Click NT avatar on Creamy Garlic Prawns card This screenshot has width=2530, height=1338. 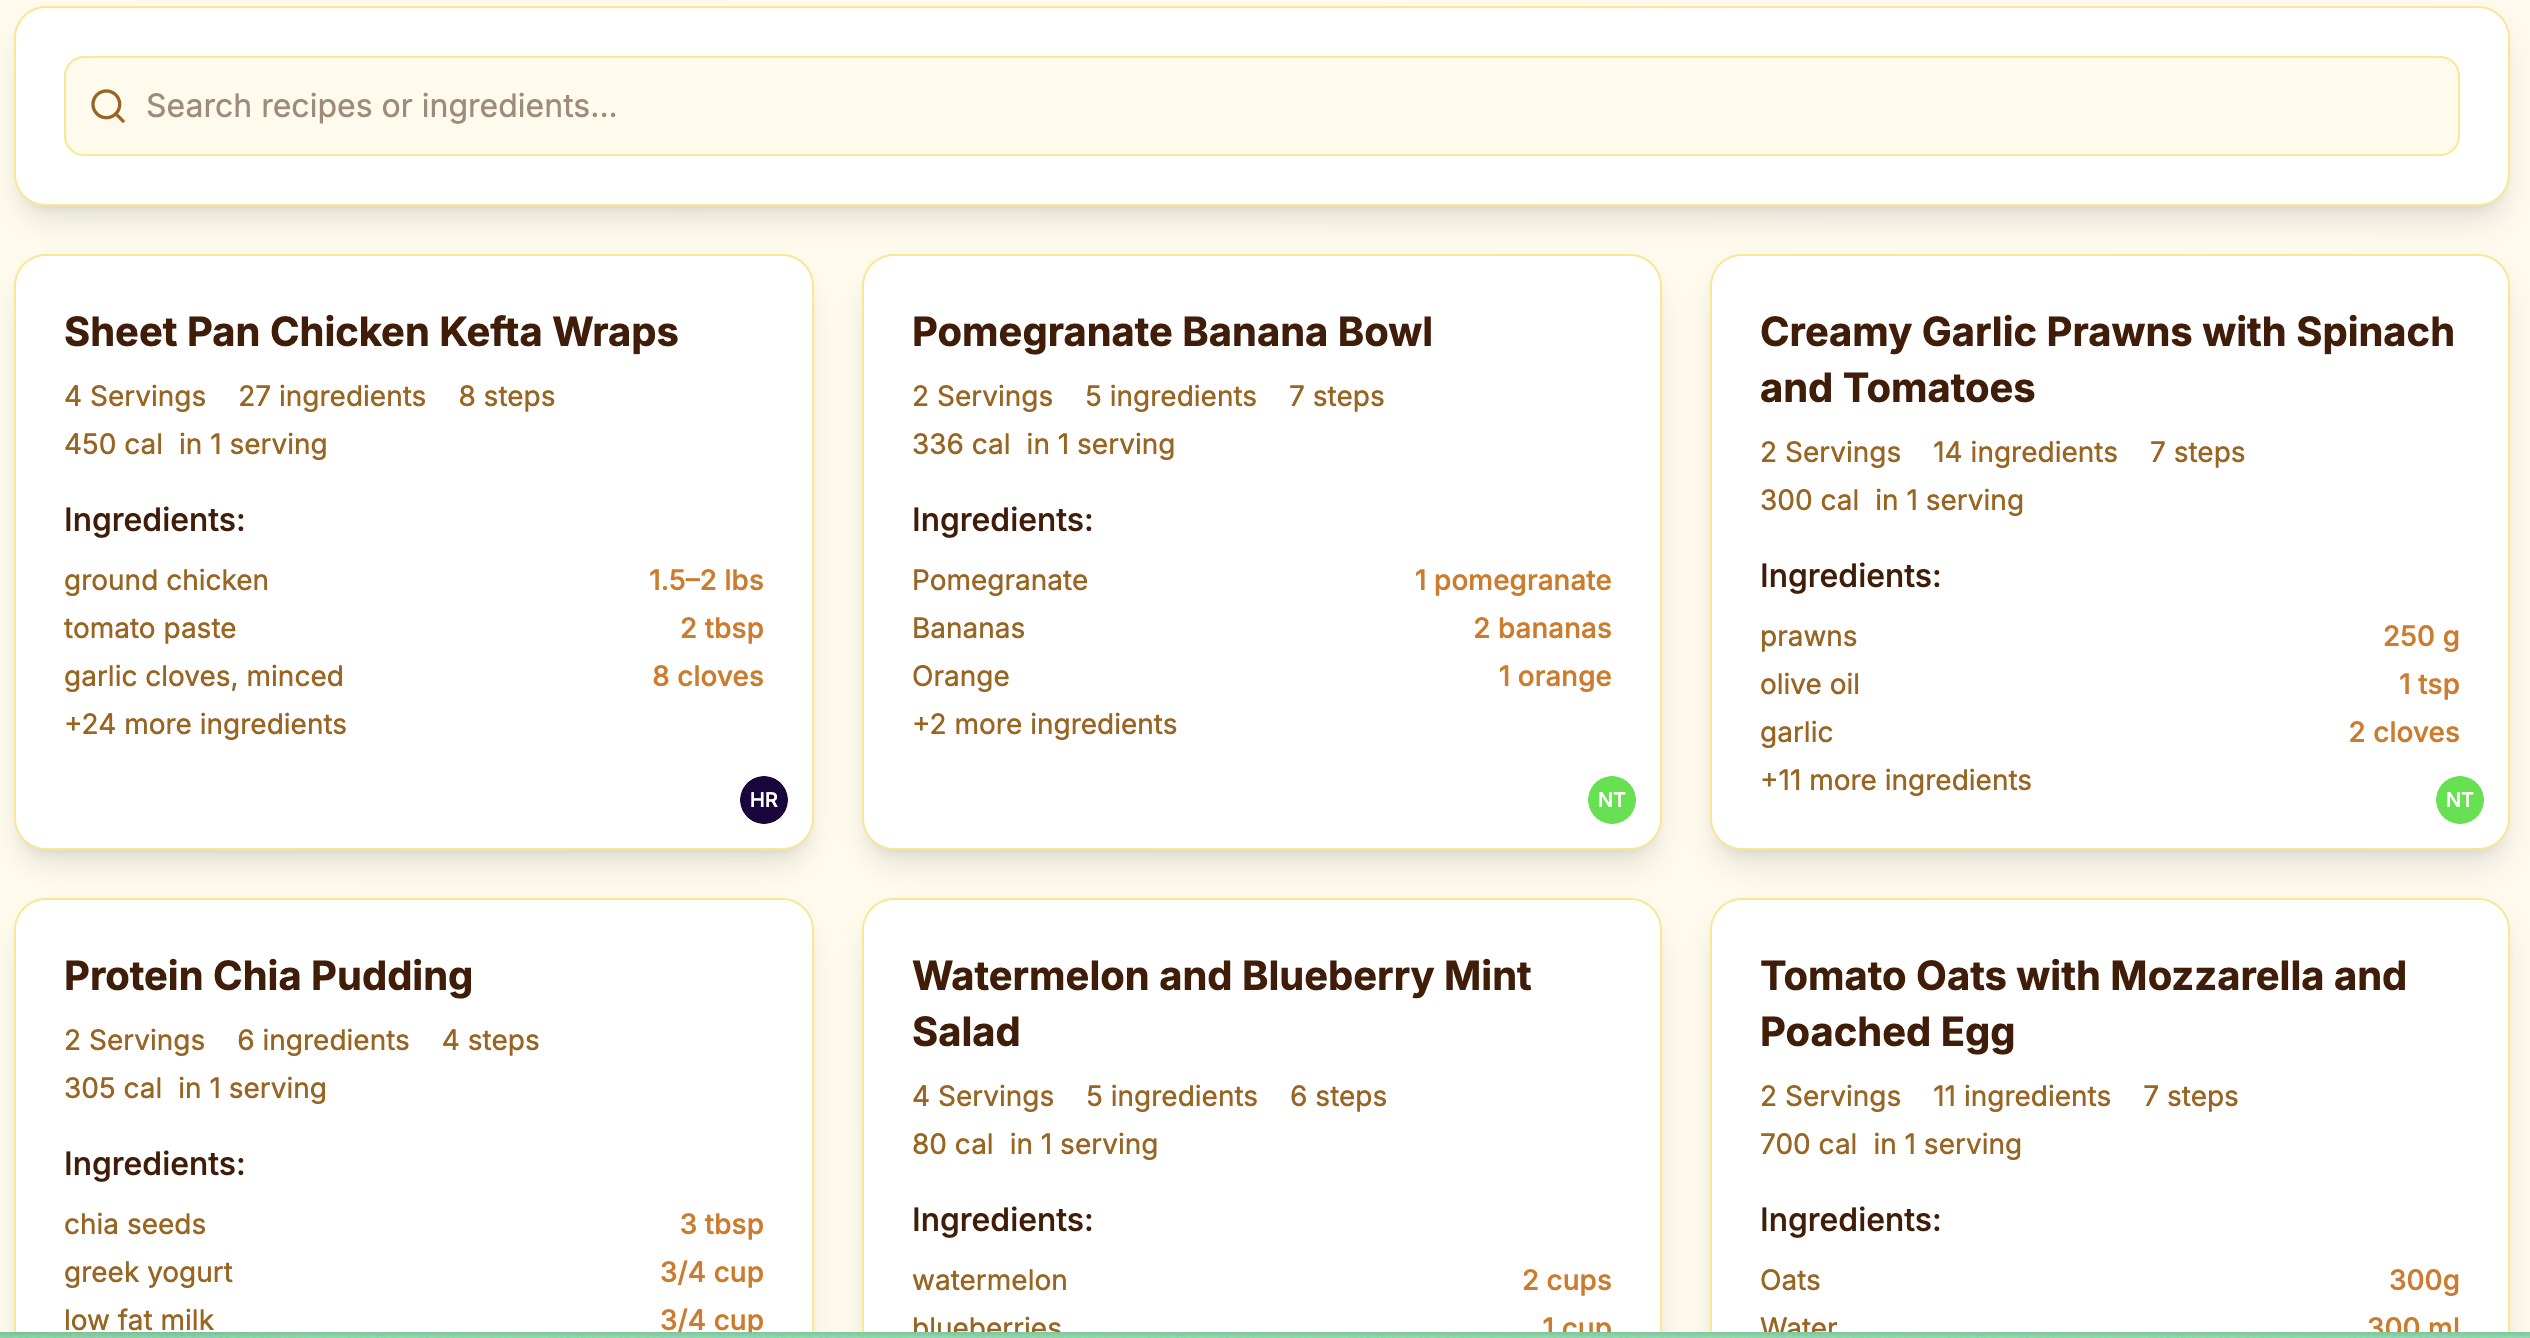click(2458, 800)
